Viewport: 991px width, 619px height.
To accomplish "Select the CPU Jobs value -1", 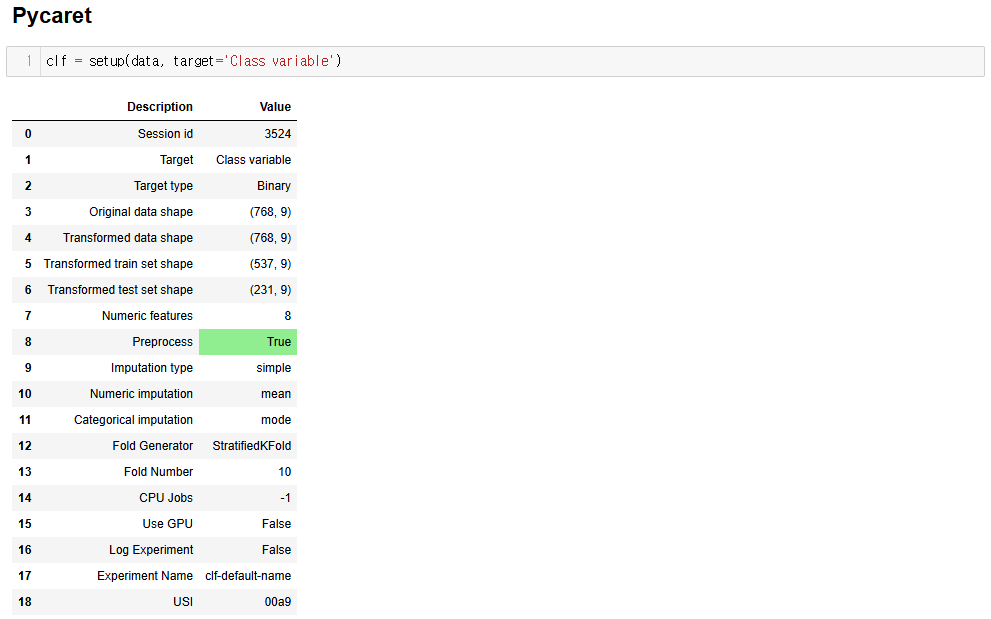I will coord(286,498).
